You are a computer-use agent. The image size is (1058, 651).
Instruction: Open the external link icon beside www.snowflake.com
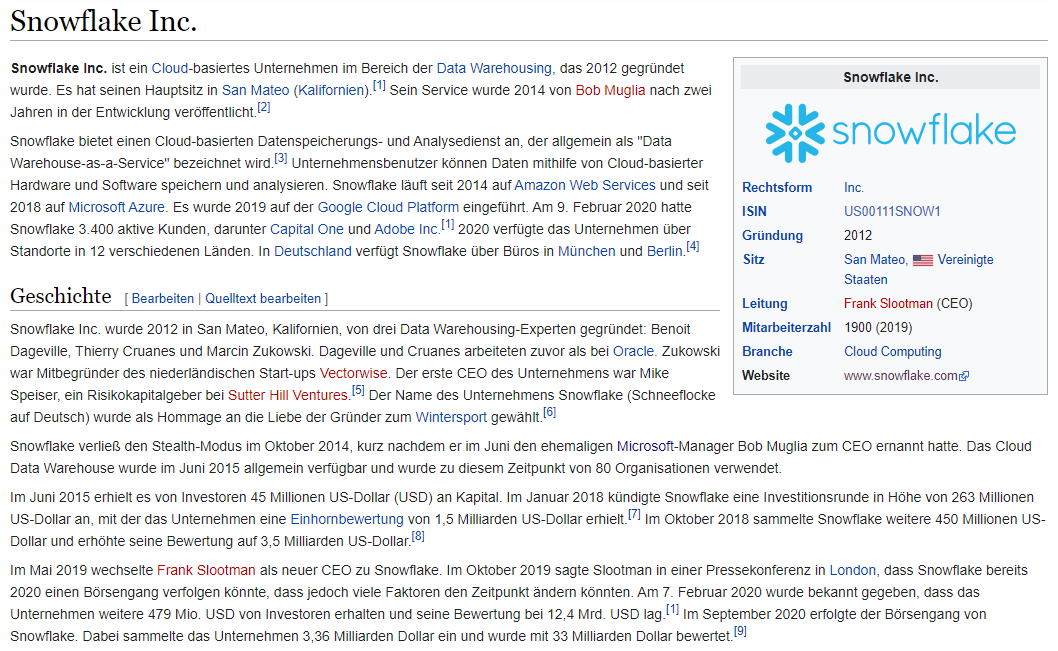coord(964,376)
